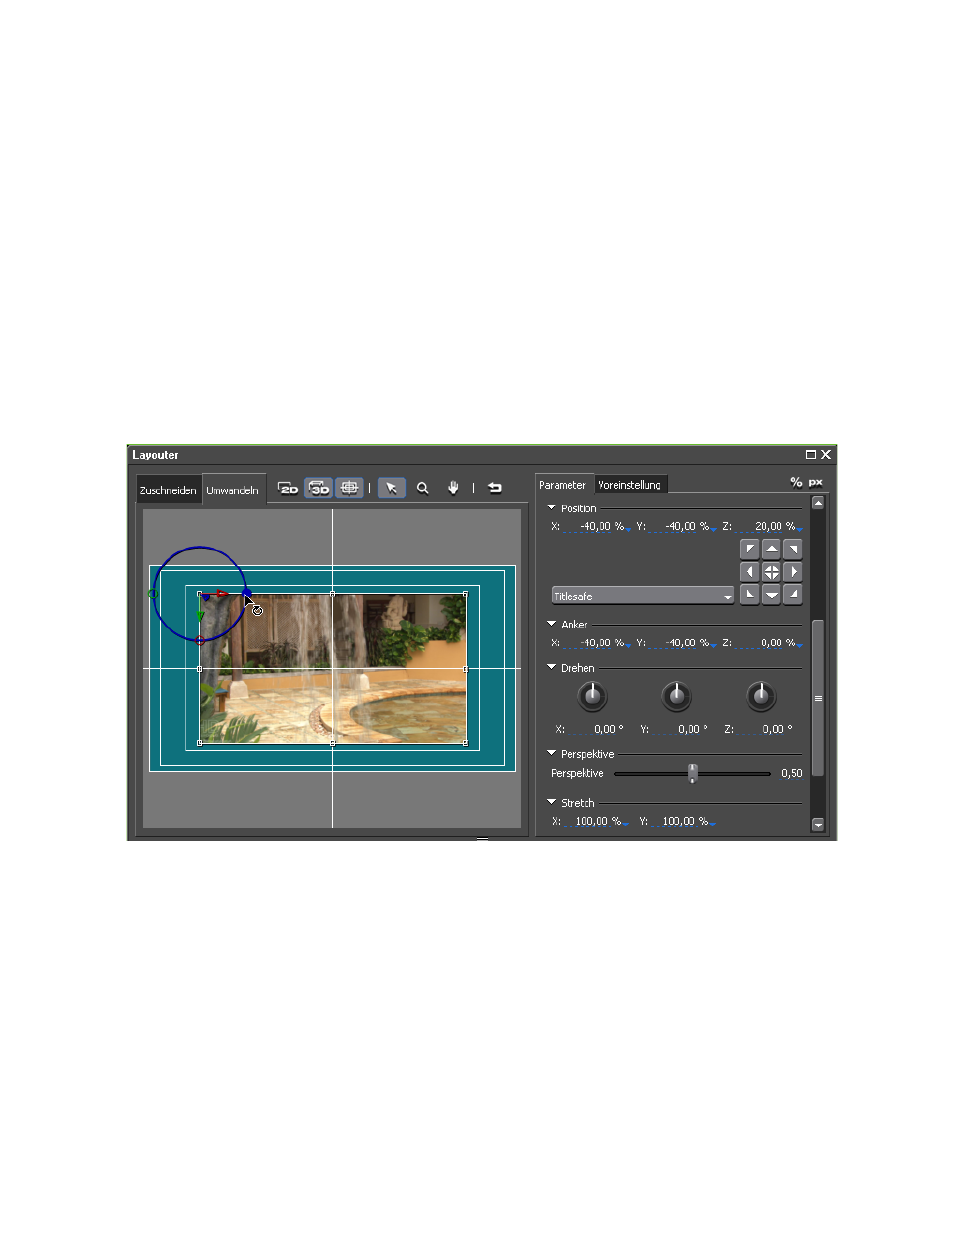Collapse the Anker section

pos(551,624)
